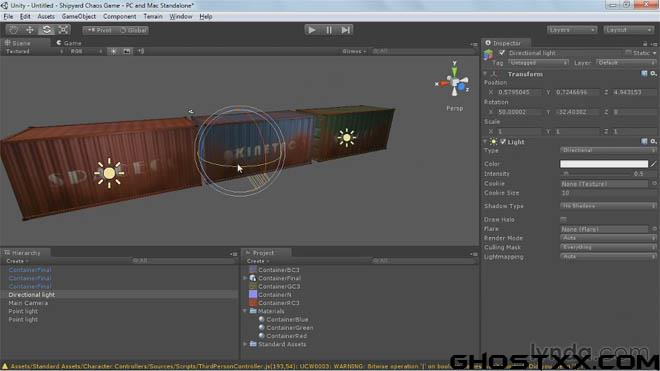Viewport: 660px width, 371px height.
Task: Click the Global orientation button
Action: click(132, 30)
